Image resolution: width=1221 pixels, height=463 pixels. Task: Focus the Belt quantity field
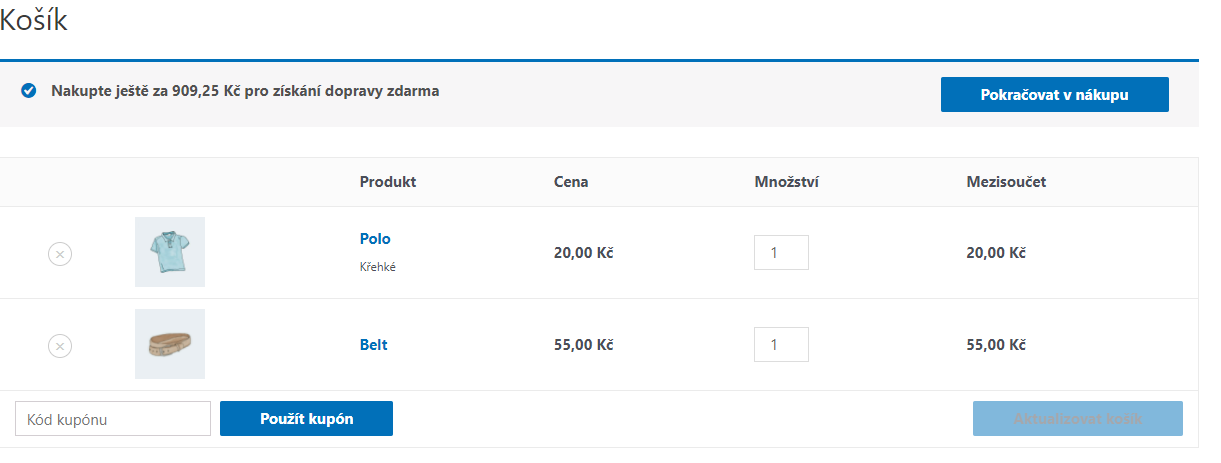click(x=781, y=345)
